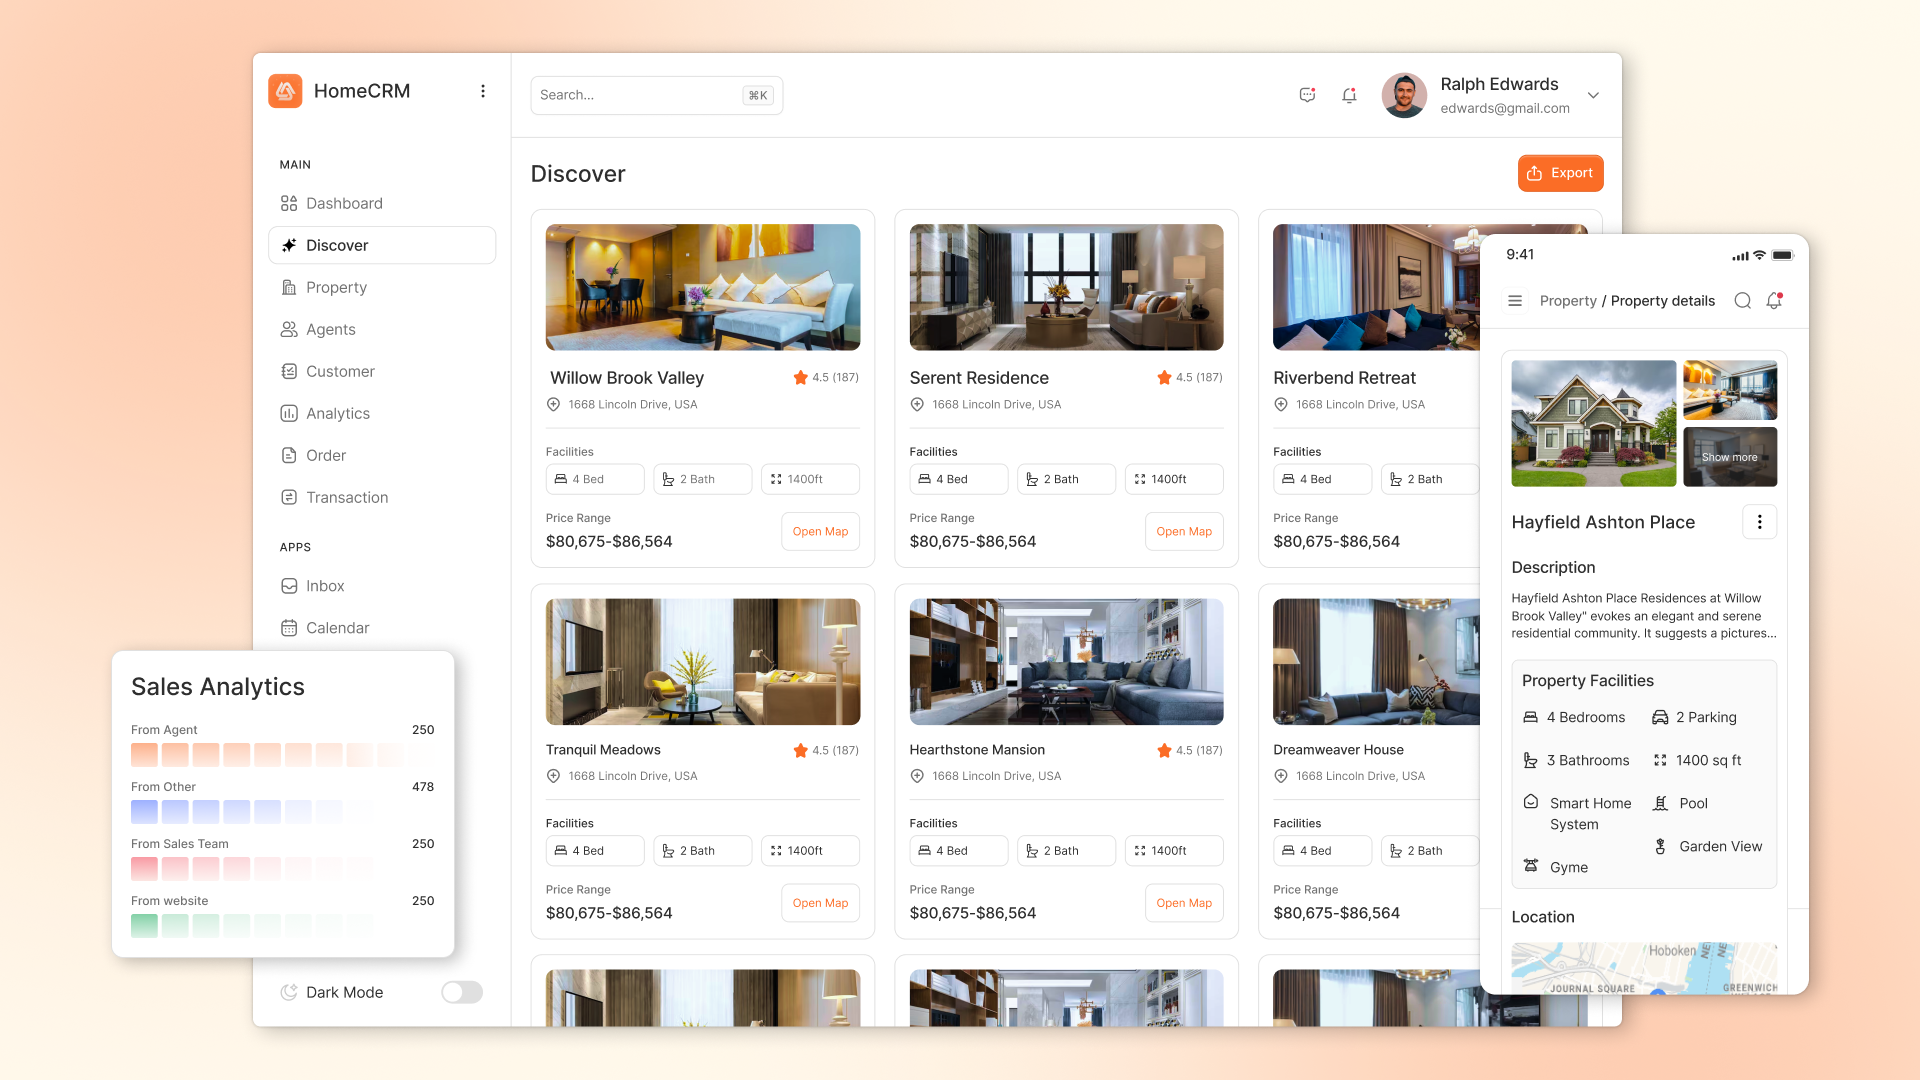Click Riverbend Retreat title
Viewport: 1920px width, 1080px height.
(x=1344, y=378)
